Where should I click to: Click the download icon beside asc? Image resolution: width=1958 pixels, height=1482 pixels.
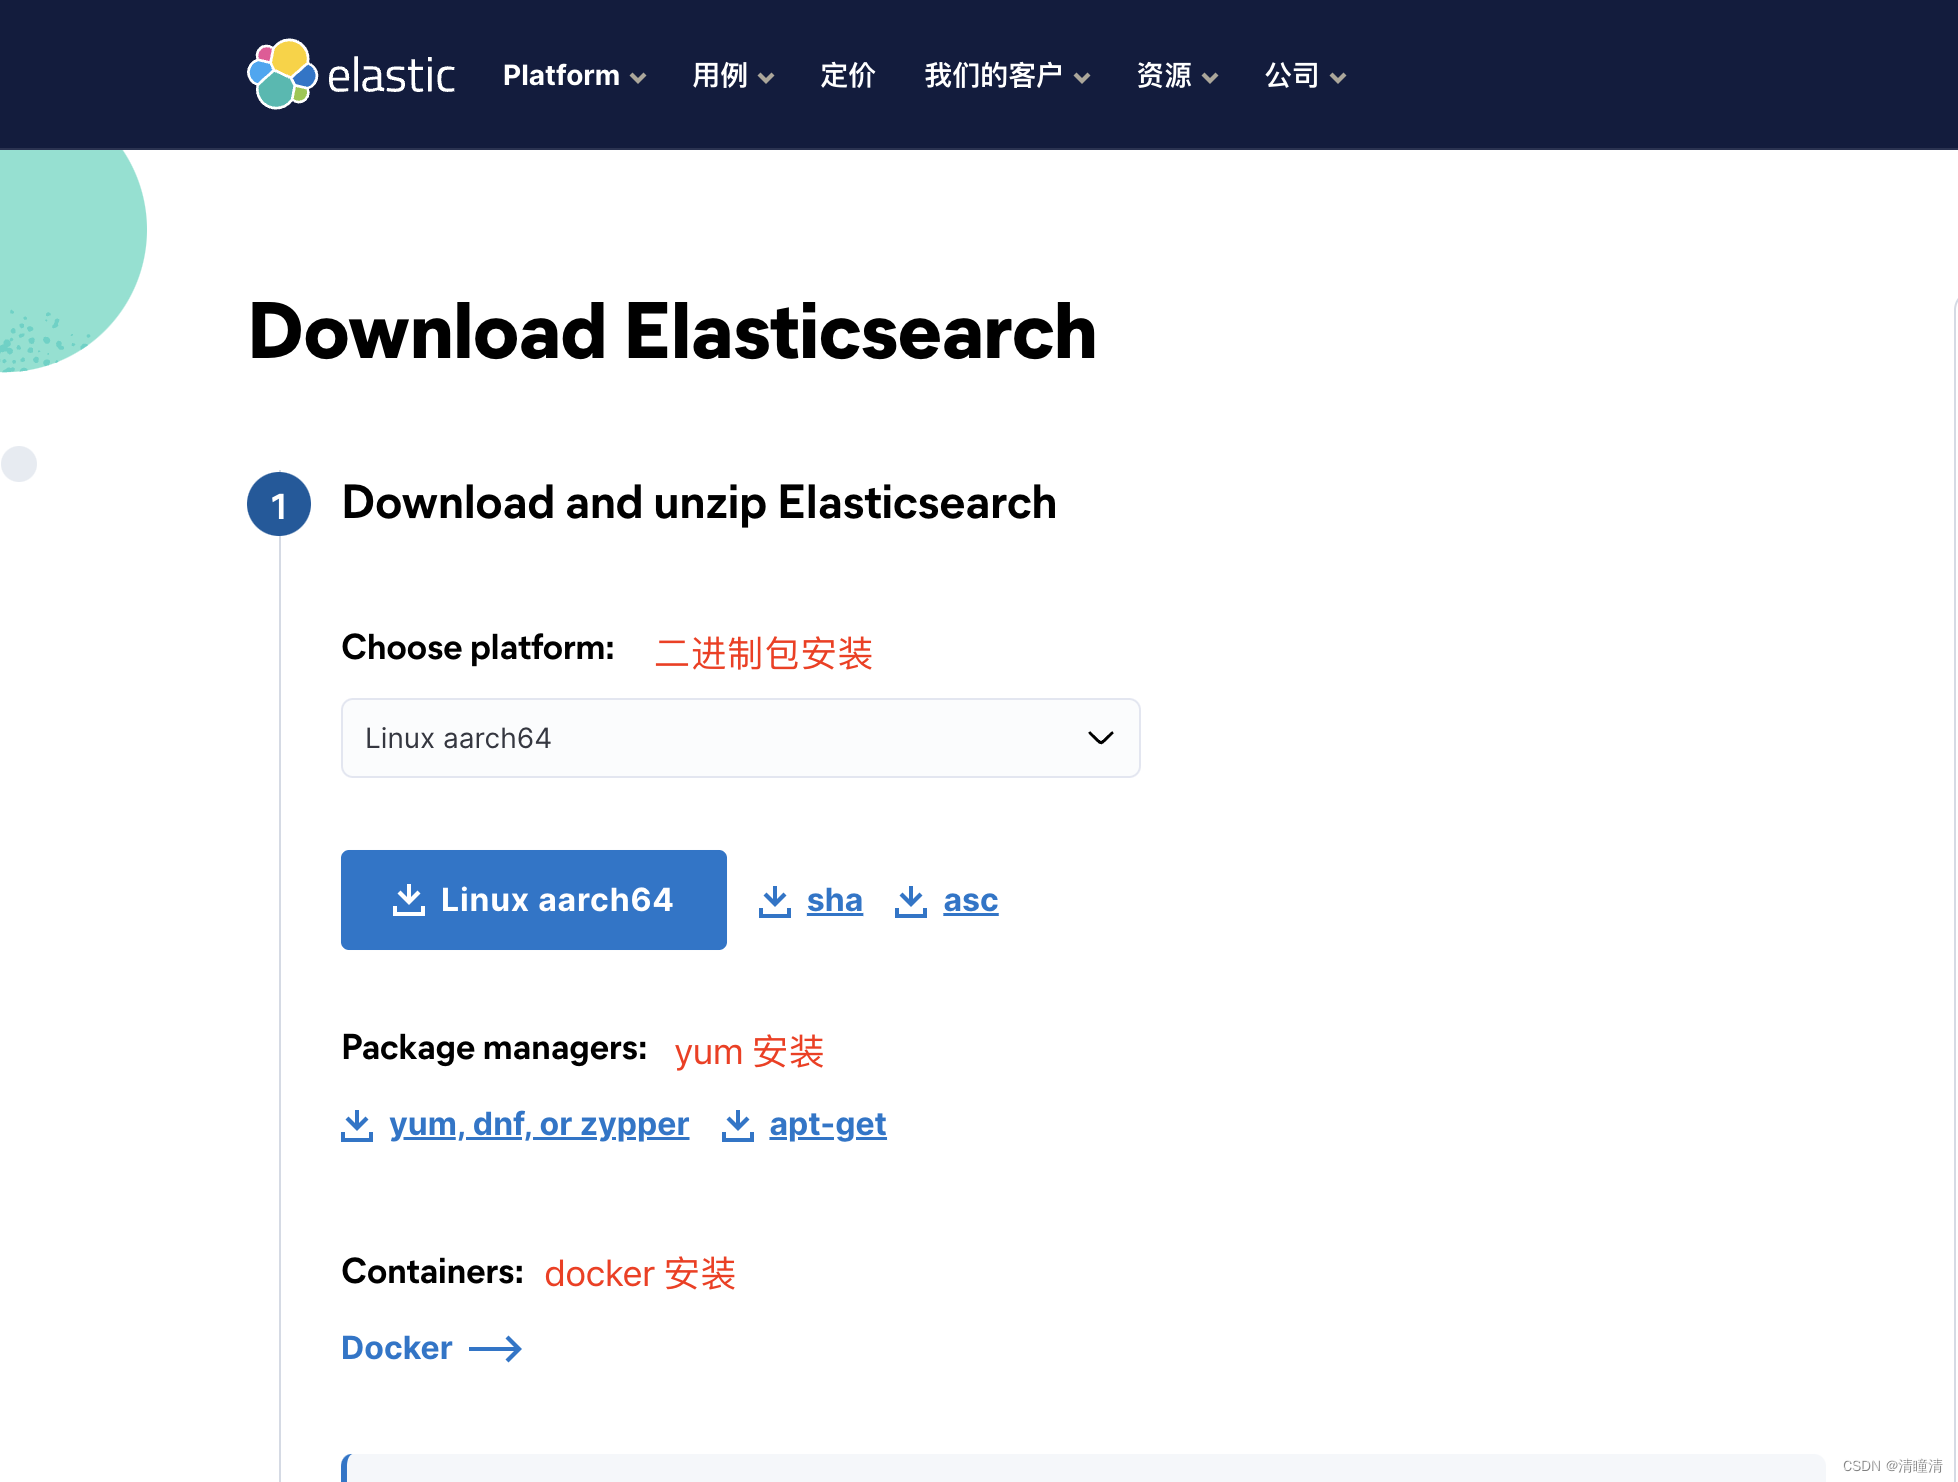[x=911, y=901]
